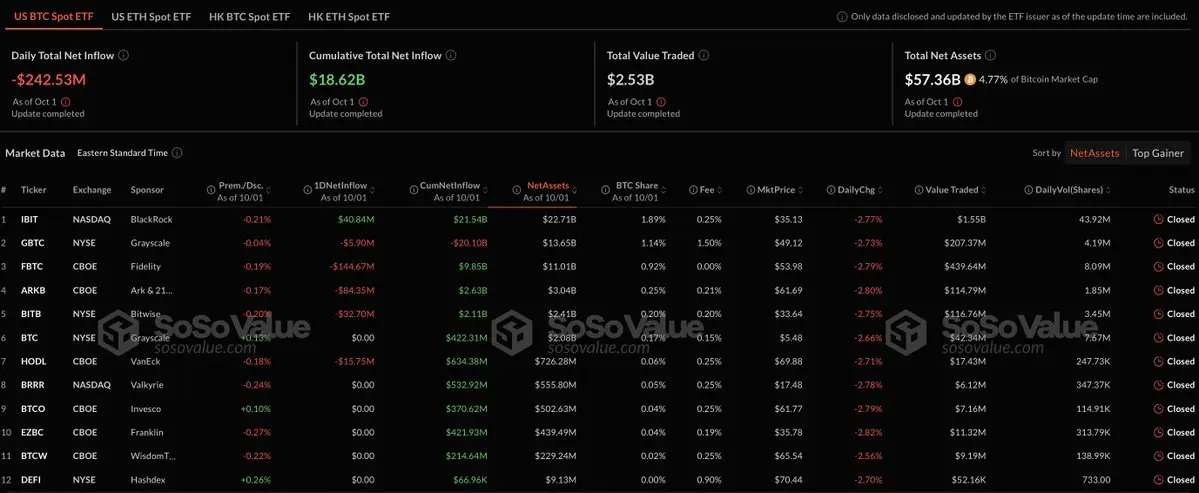Click the Exchange column header
Image resolution: width=1199 pixels, height=493 pixels.
click(92, 190)
